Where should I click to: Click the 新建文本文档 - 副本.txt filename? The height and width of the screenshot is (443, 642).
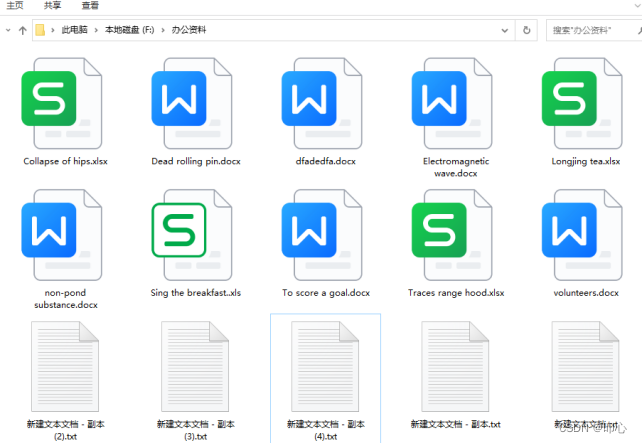coord(456,424)
